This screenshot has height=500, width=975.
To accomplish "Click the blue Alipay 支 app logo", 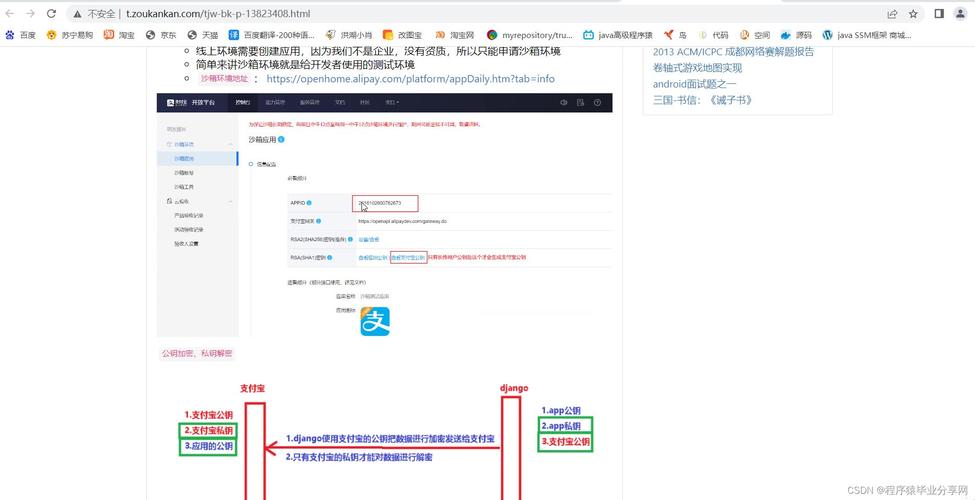I will [x=375, y=322].
